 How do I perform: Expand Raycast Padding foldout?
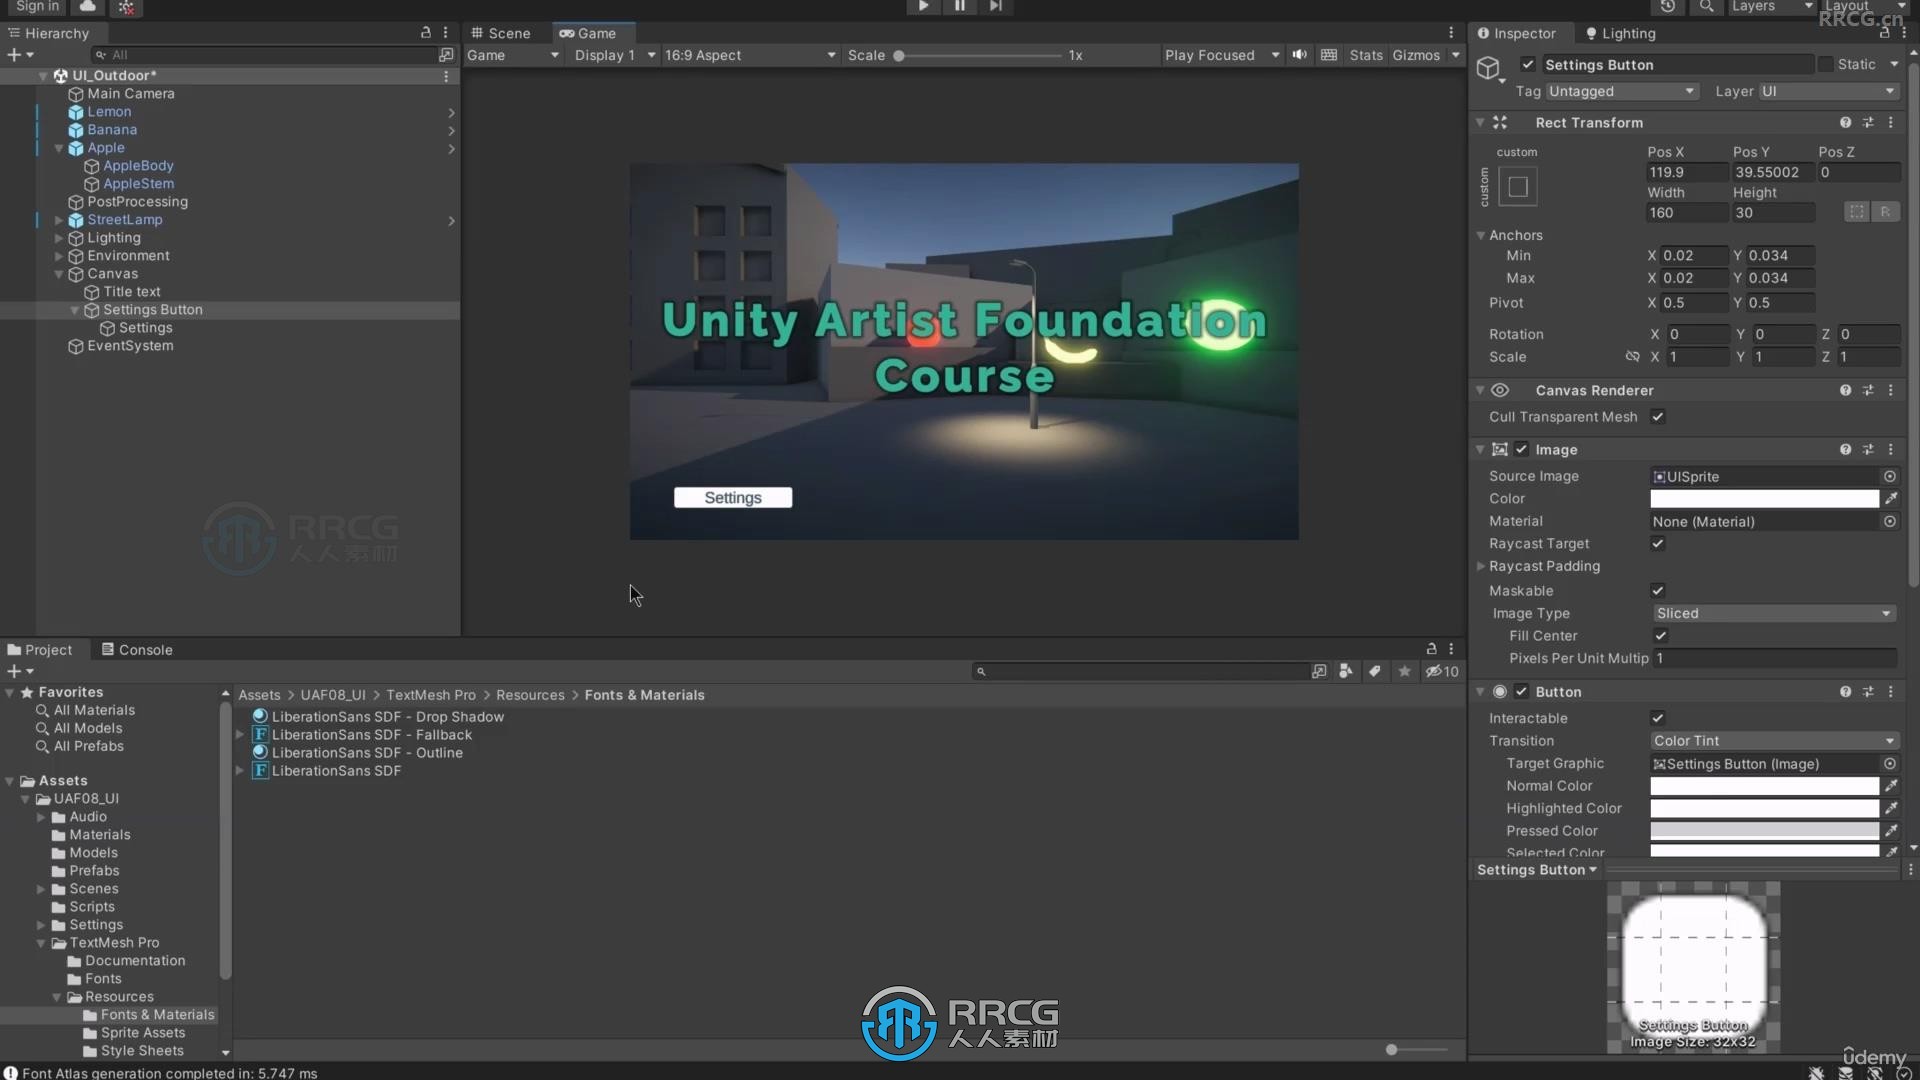[x=1481, y=566]
